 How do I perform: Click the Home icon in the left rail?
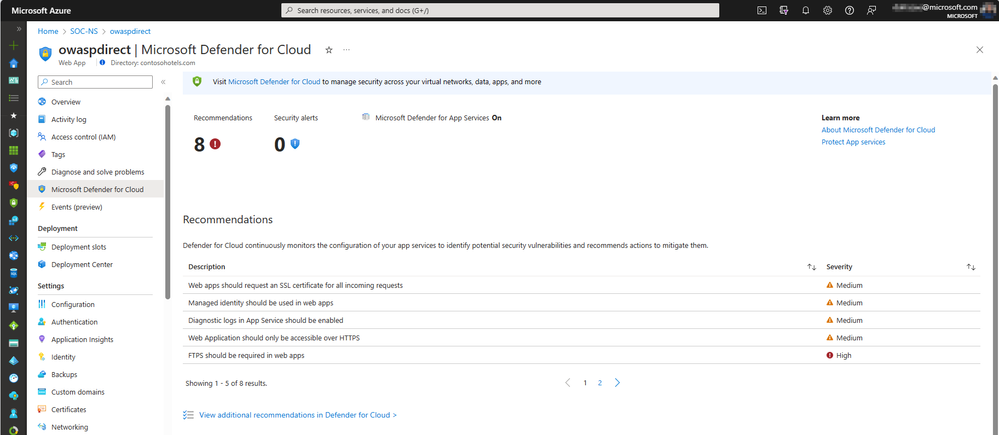(13, 63)
